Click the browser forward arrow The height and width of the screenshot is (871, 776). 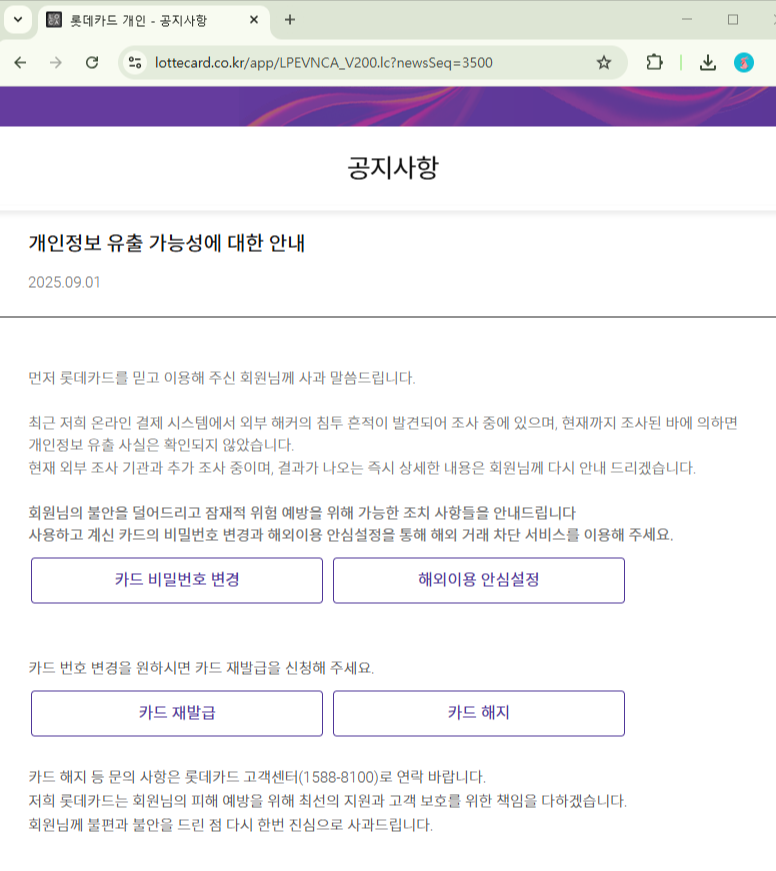(x=56, y=63)
